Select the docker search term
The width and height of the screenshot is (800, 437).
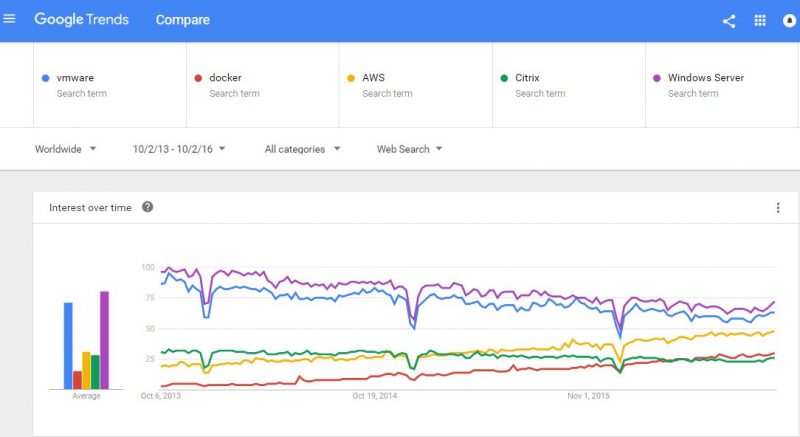[226, 78]
